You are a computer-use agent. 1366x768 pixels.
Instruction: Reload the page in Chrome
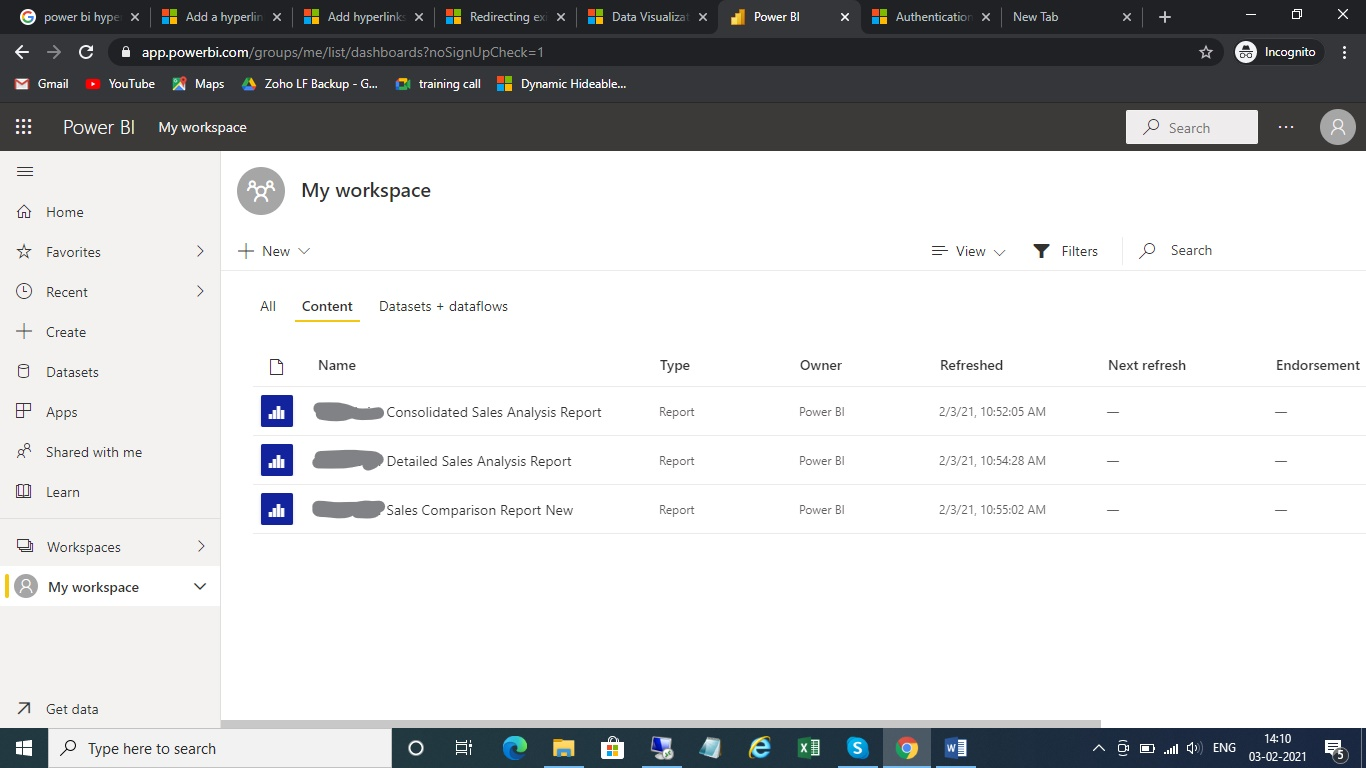click(x=86, y=52)
